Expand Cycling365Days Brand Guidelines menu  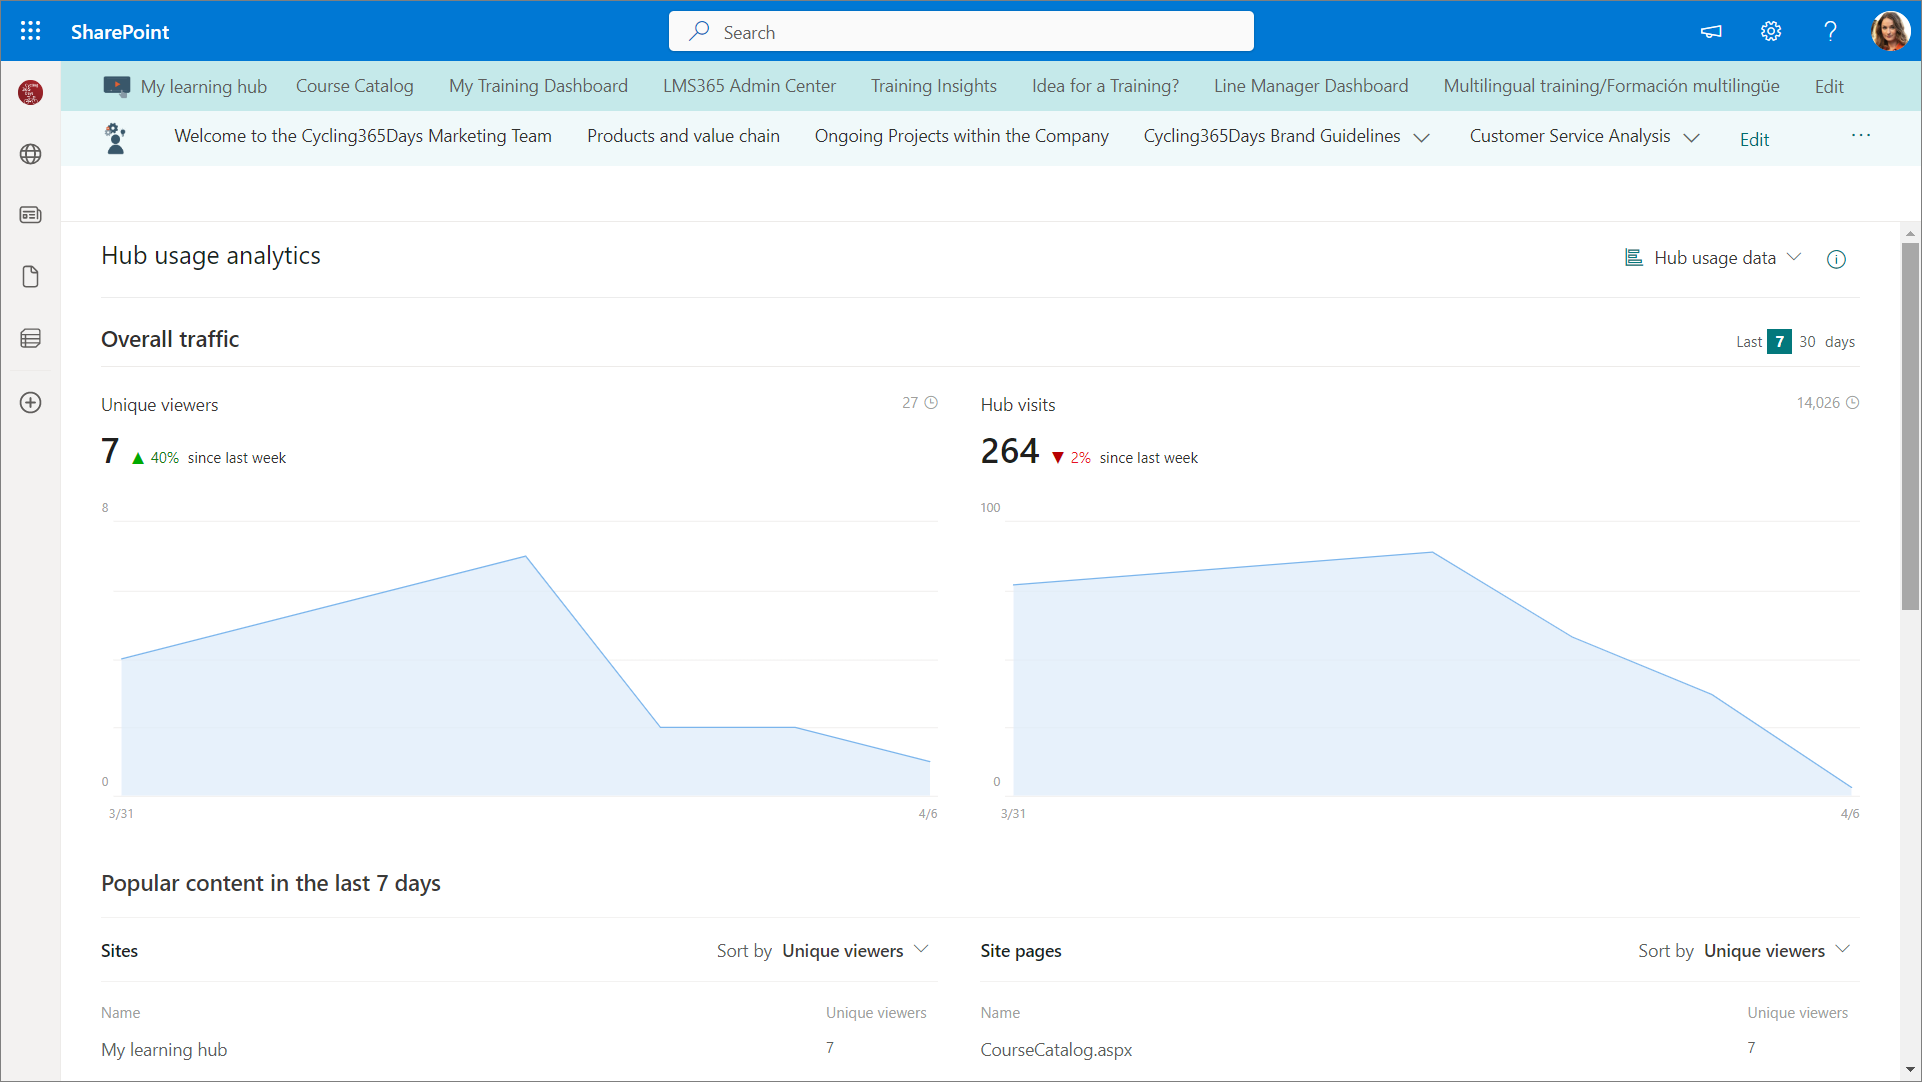(x=1421, y=138)
